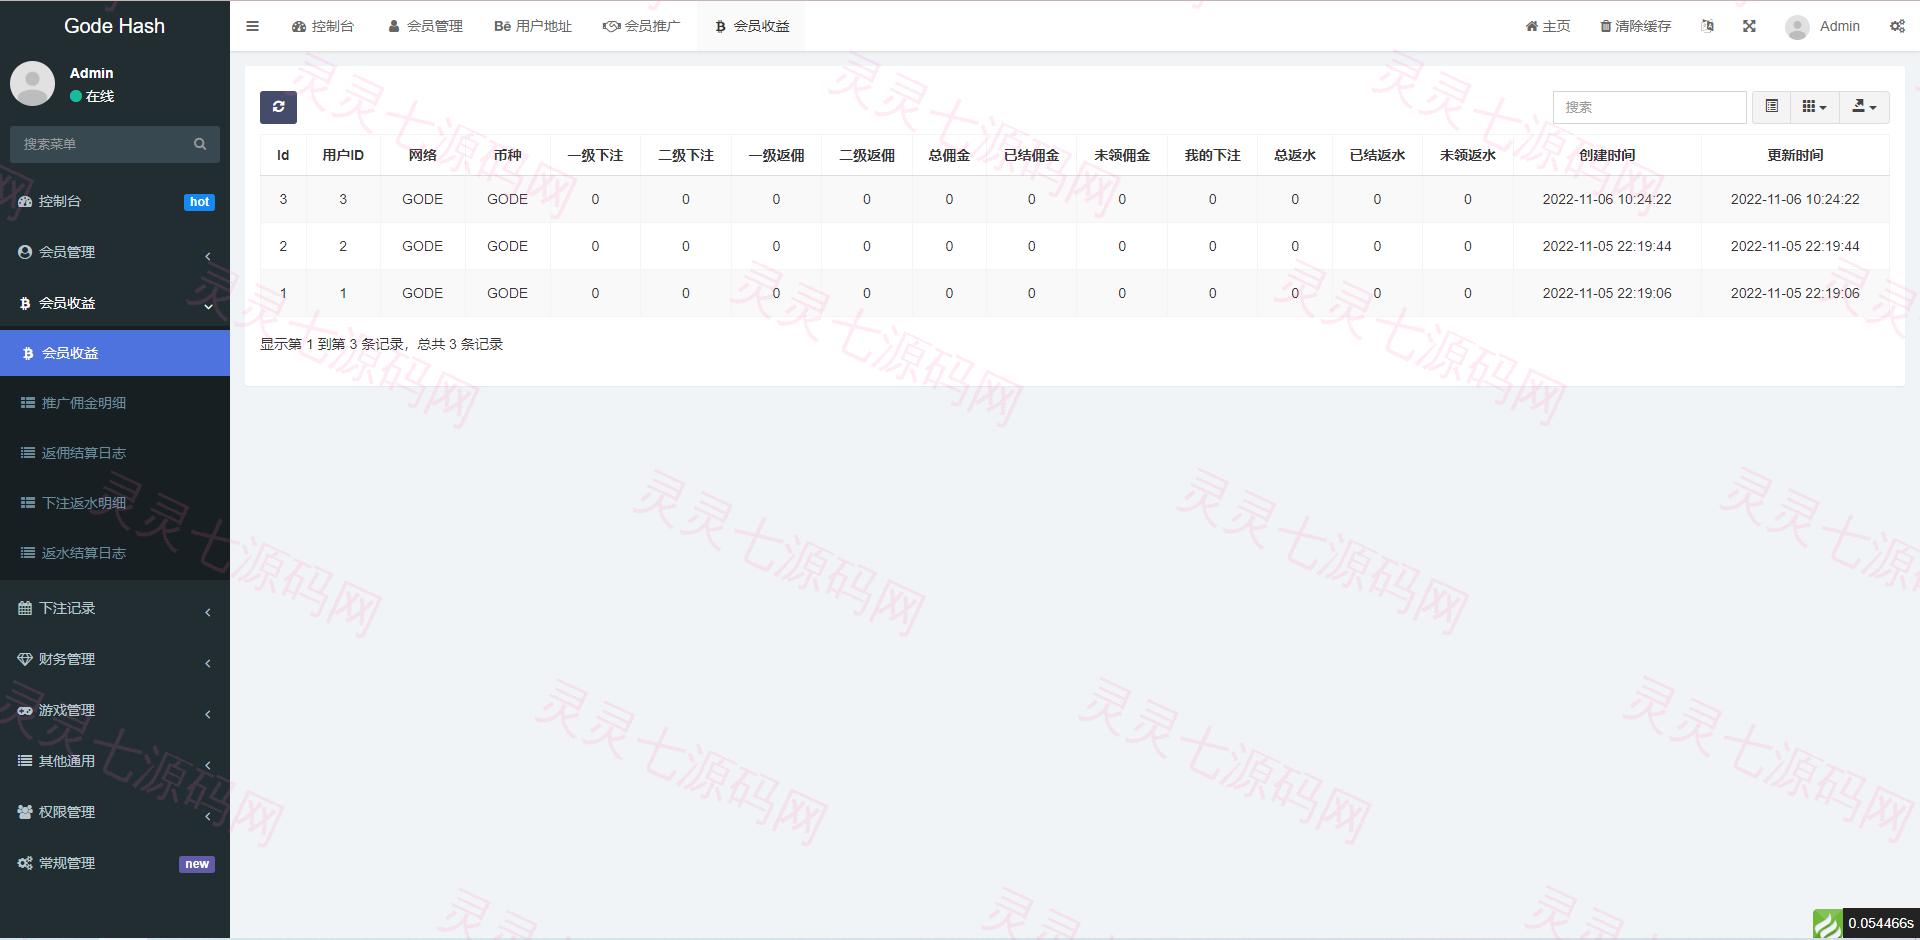The image size is (1920, 940).
Task: Click the Gode Hash logo title
Action: tap(114, 26)
